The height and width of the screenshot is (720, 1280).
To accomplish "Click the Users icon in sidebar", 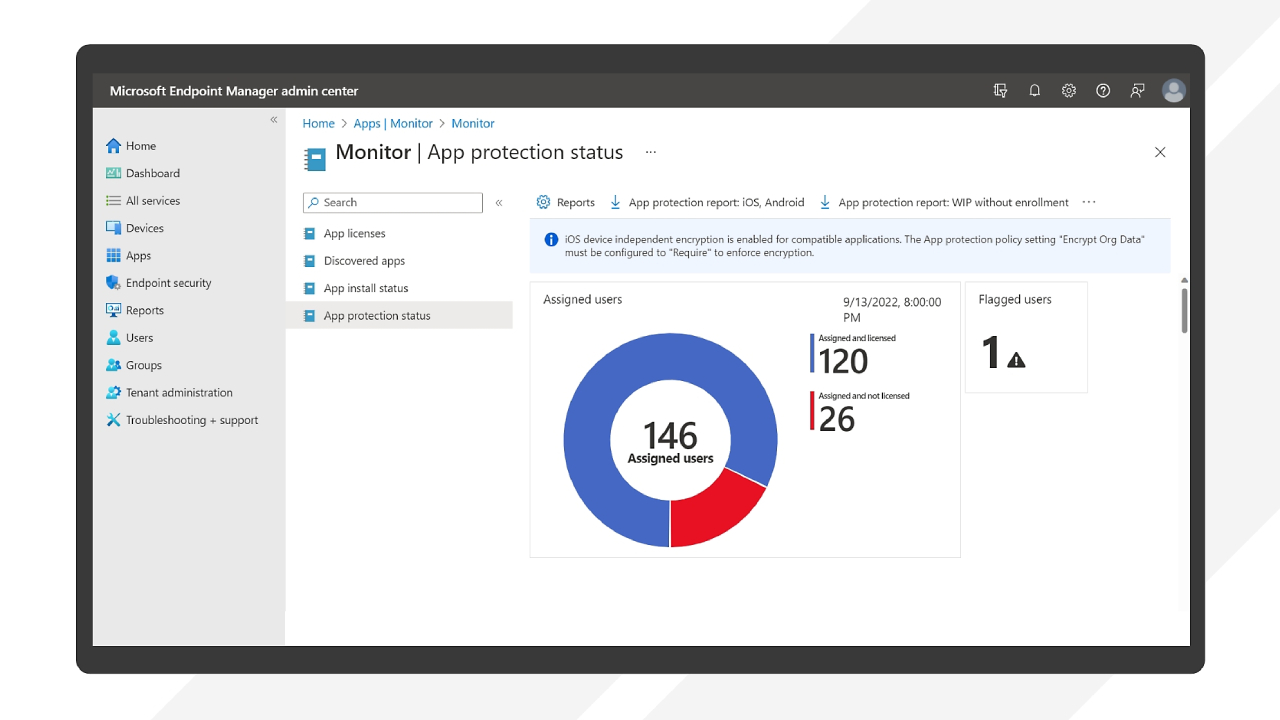I will [113, 338].
